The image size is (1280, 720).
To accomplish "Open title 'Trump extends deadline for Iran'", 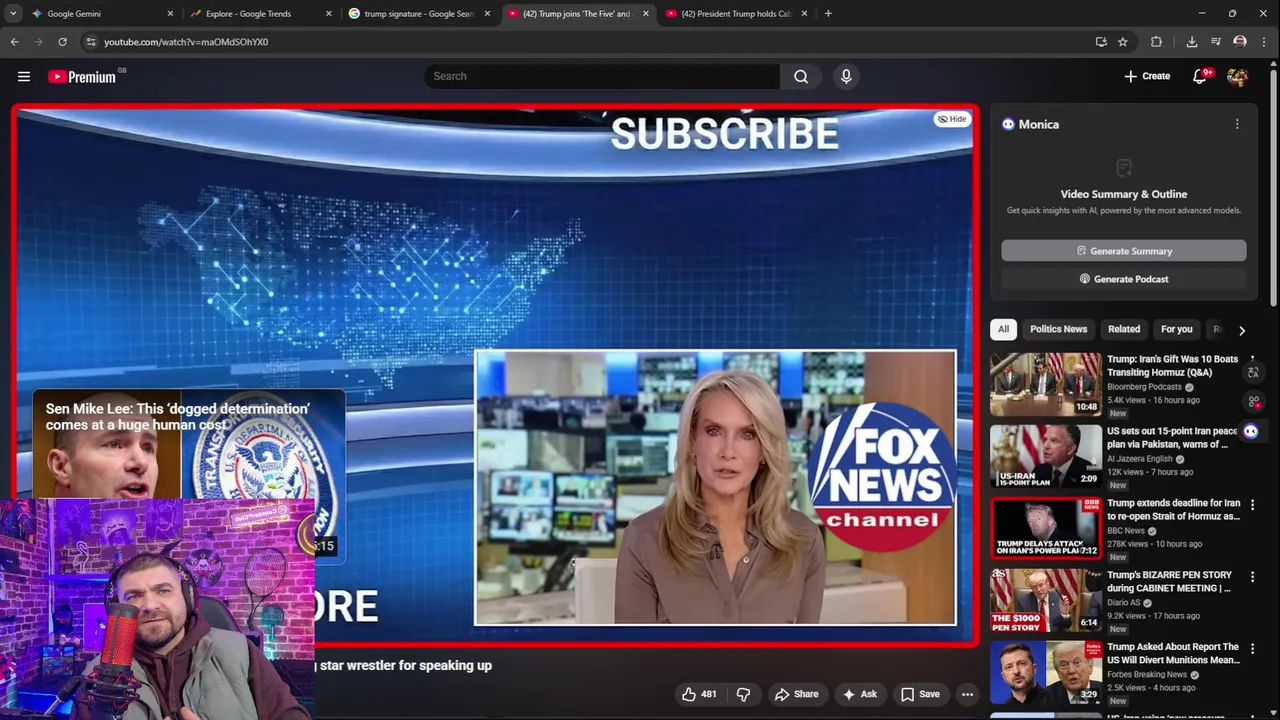I will pyautogui.click(x=1173, y=510).
